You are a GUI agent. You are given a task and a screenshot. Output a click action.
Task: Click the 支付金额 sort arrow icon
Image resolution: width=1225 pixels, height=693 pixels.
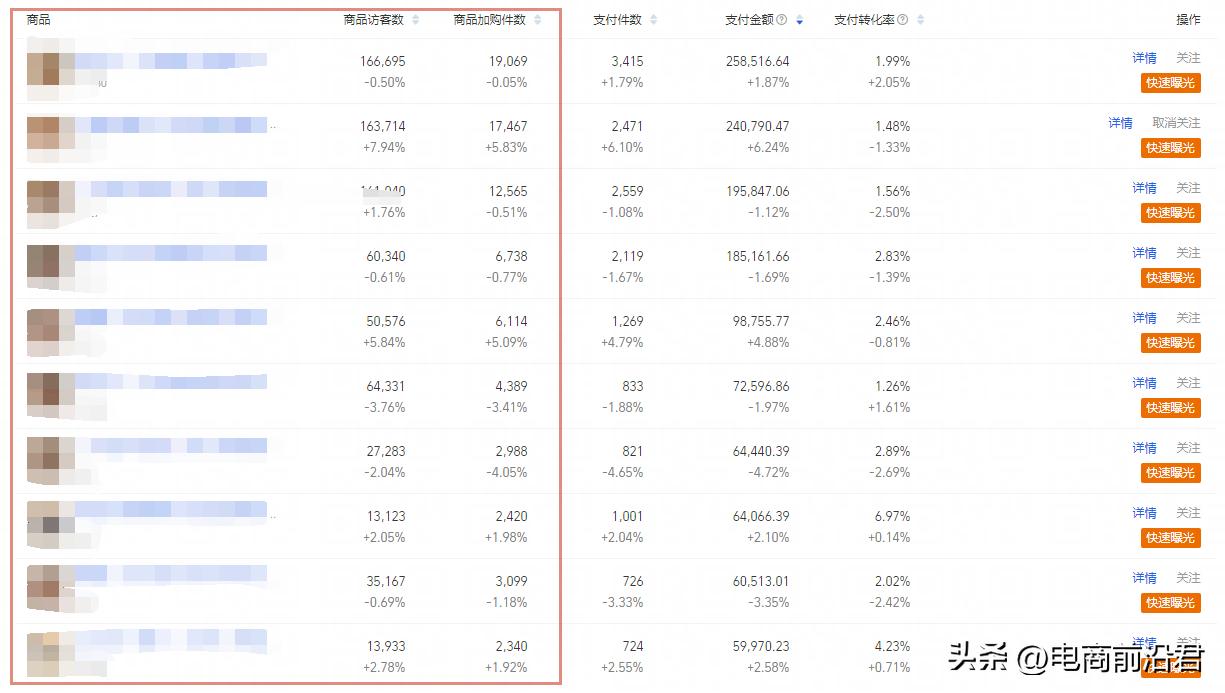coord(799,20)
